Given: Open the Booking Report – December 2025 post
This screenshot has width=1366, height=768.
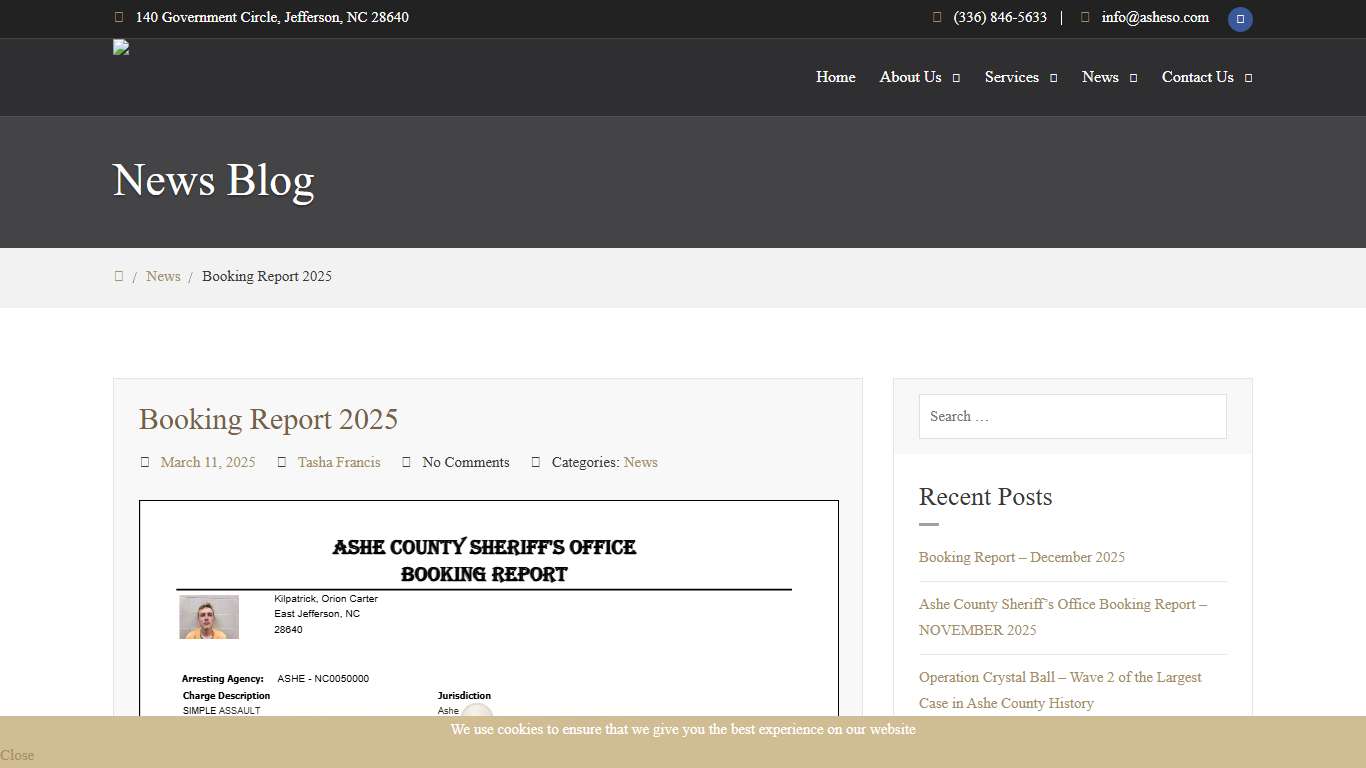Looking at the screenshot, I should coord(1021,557).
